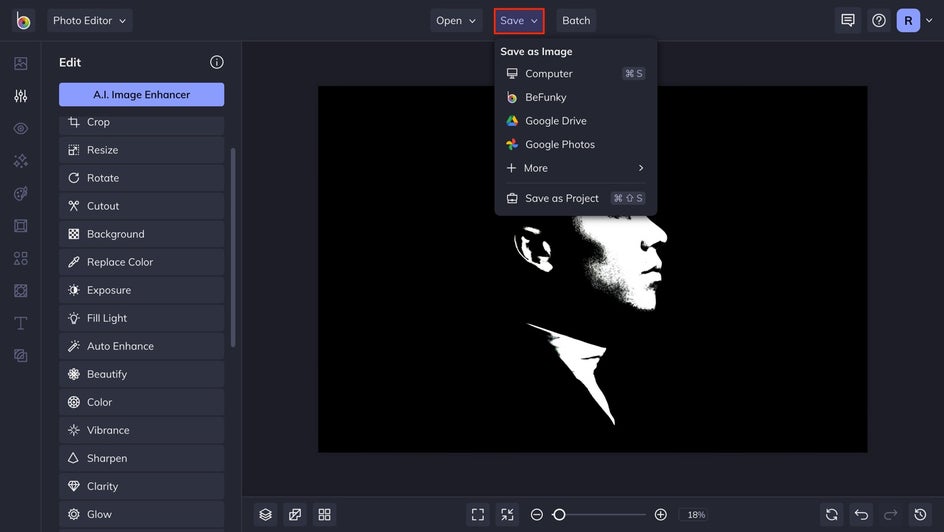Open the Background tool

[x=141, y=234]
